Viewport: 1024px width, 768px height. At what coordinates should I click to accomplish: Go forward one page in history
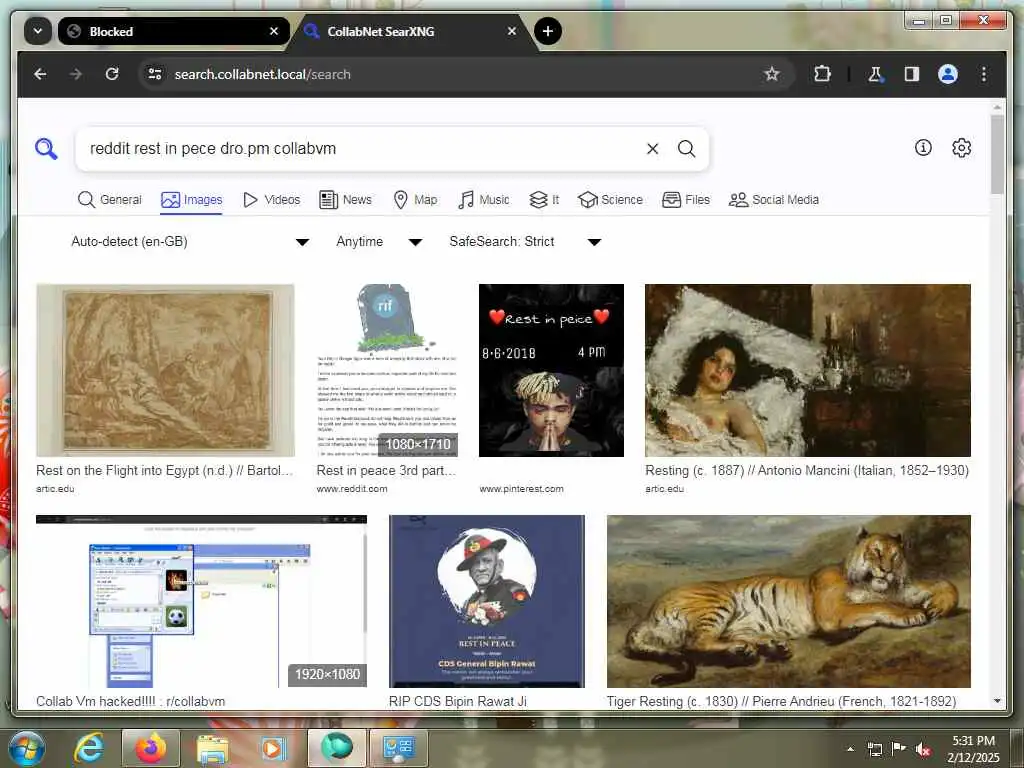[x=76, y=74]
